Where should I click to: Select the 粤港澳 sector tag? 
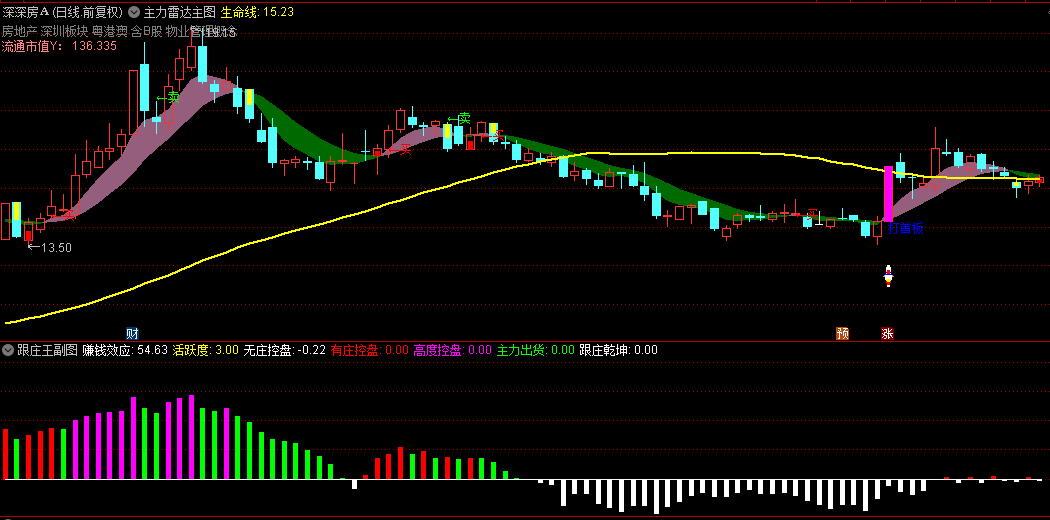(110, 31)
